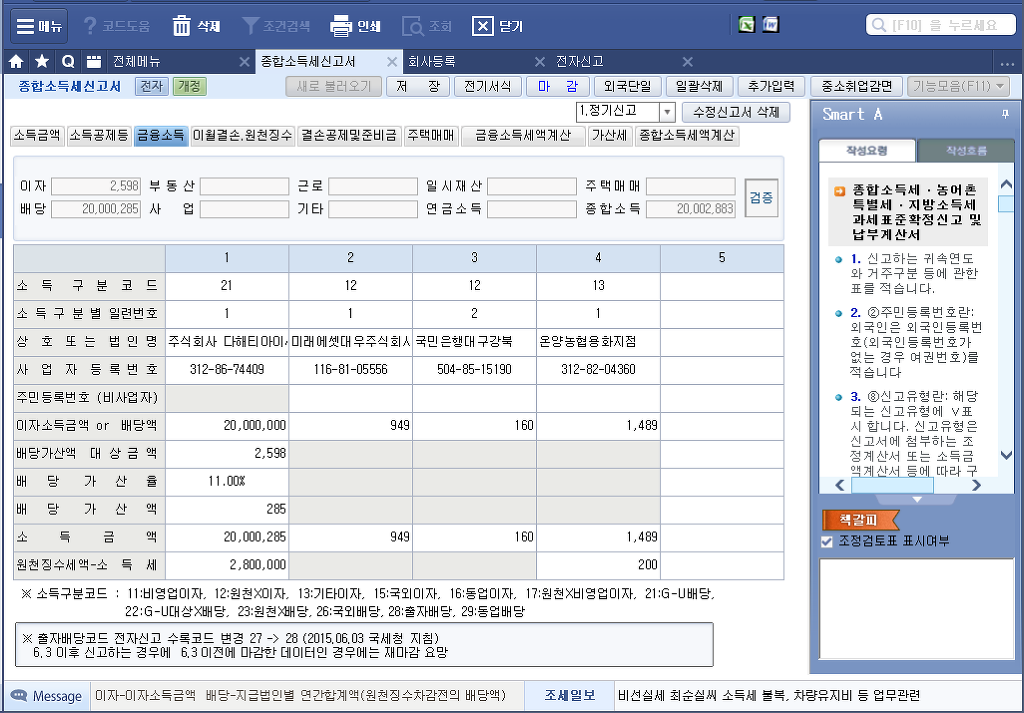Click the 인쇄 printer icon
Viewport: 1024px width, 713px height.
[341, 26]
